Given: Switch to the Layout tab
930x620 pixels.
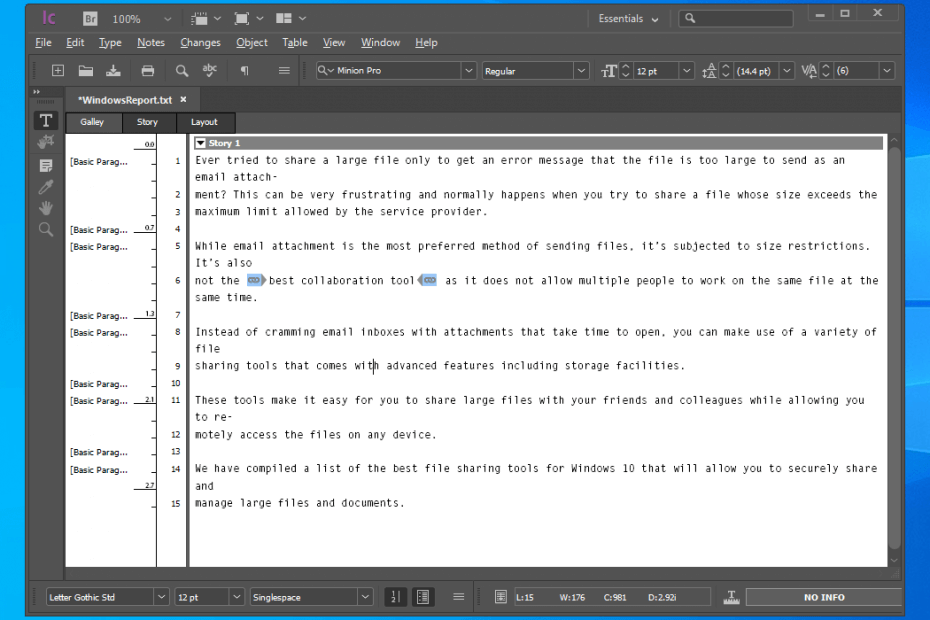Looking at the screenshot, I should (x=204, y=122).
